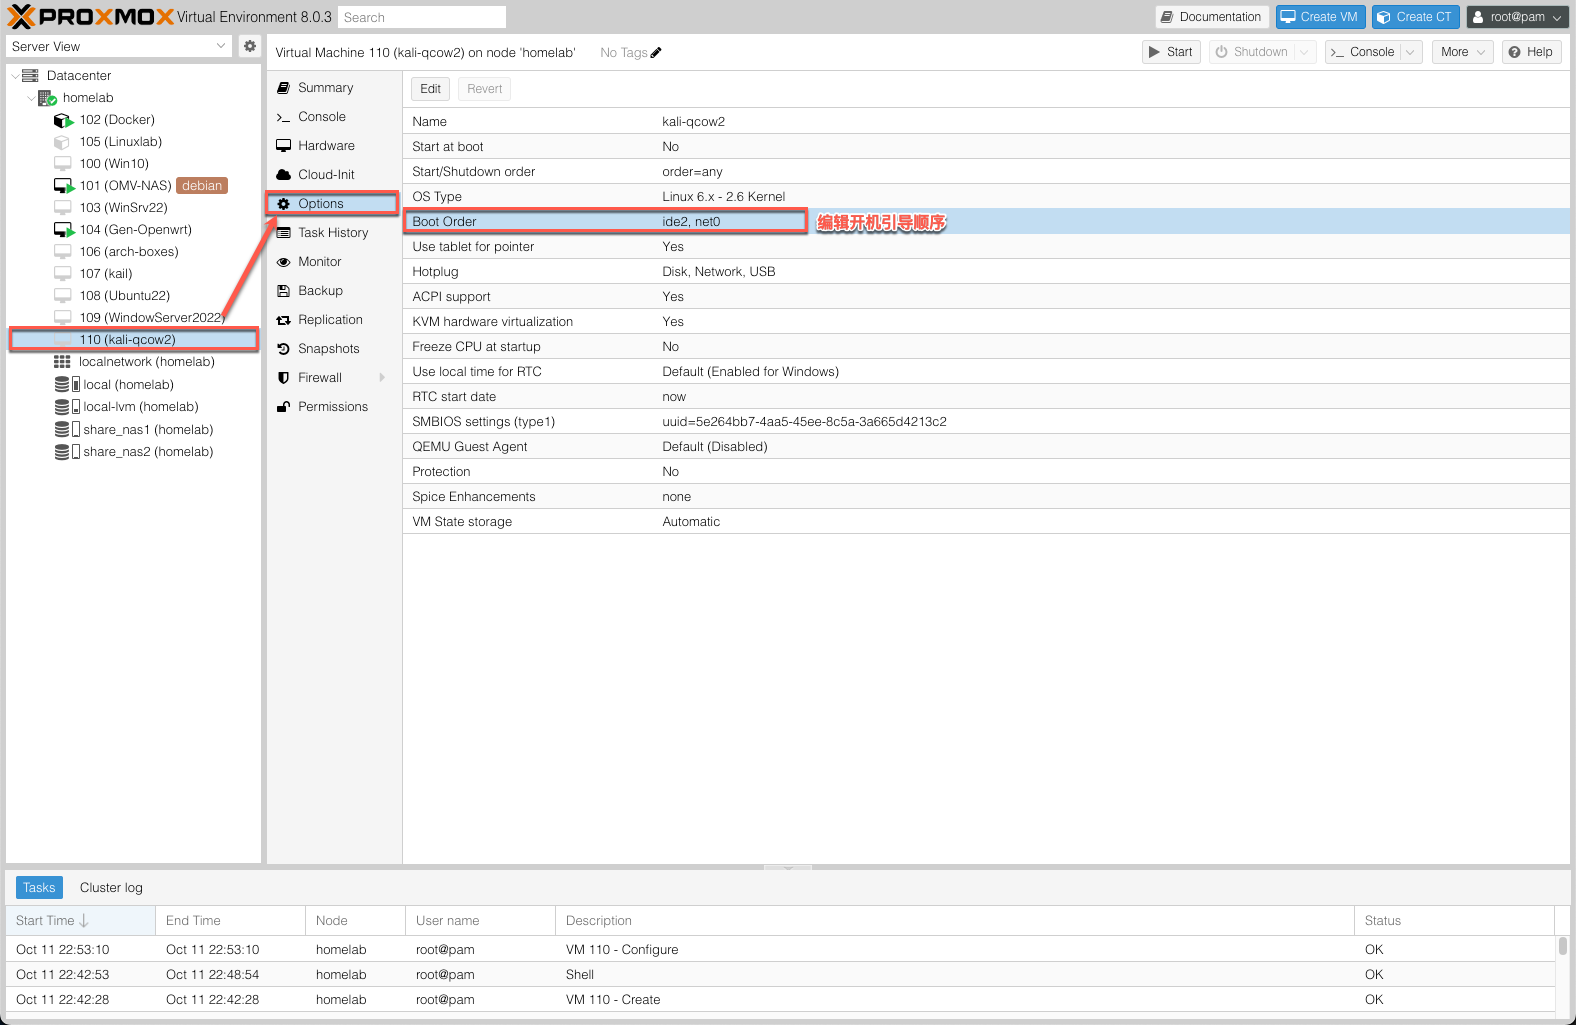Click the Edit button
The width and height of the screenshot is (1576, 1025).
[430, 89]
